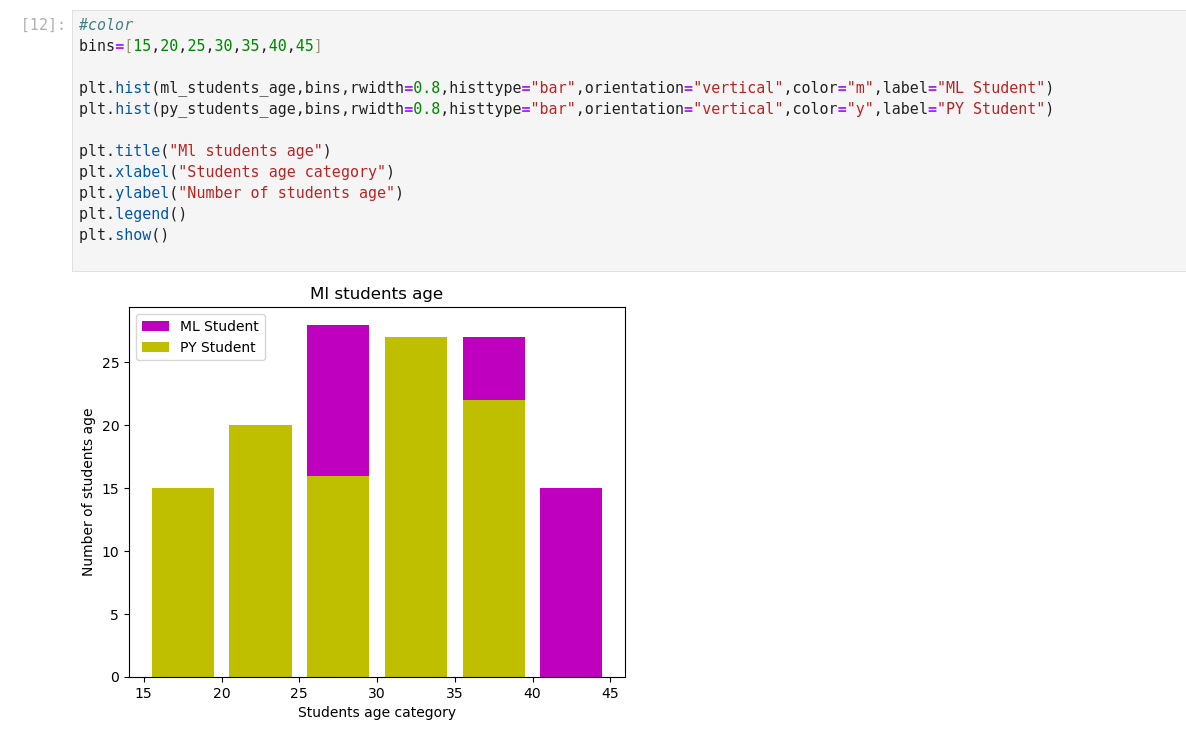Image resolution: width=1186 pixels, height=746 pixels.
Task: Click the plt.hist line for ml_students_age
Action: pyautogui.click(x=565, y=88)
